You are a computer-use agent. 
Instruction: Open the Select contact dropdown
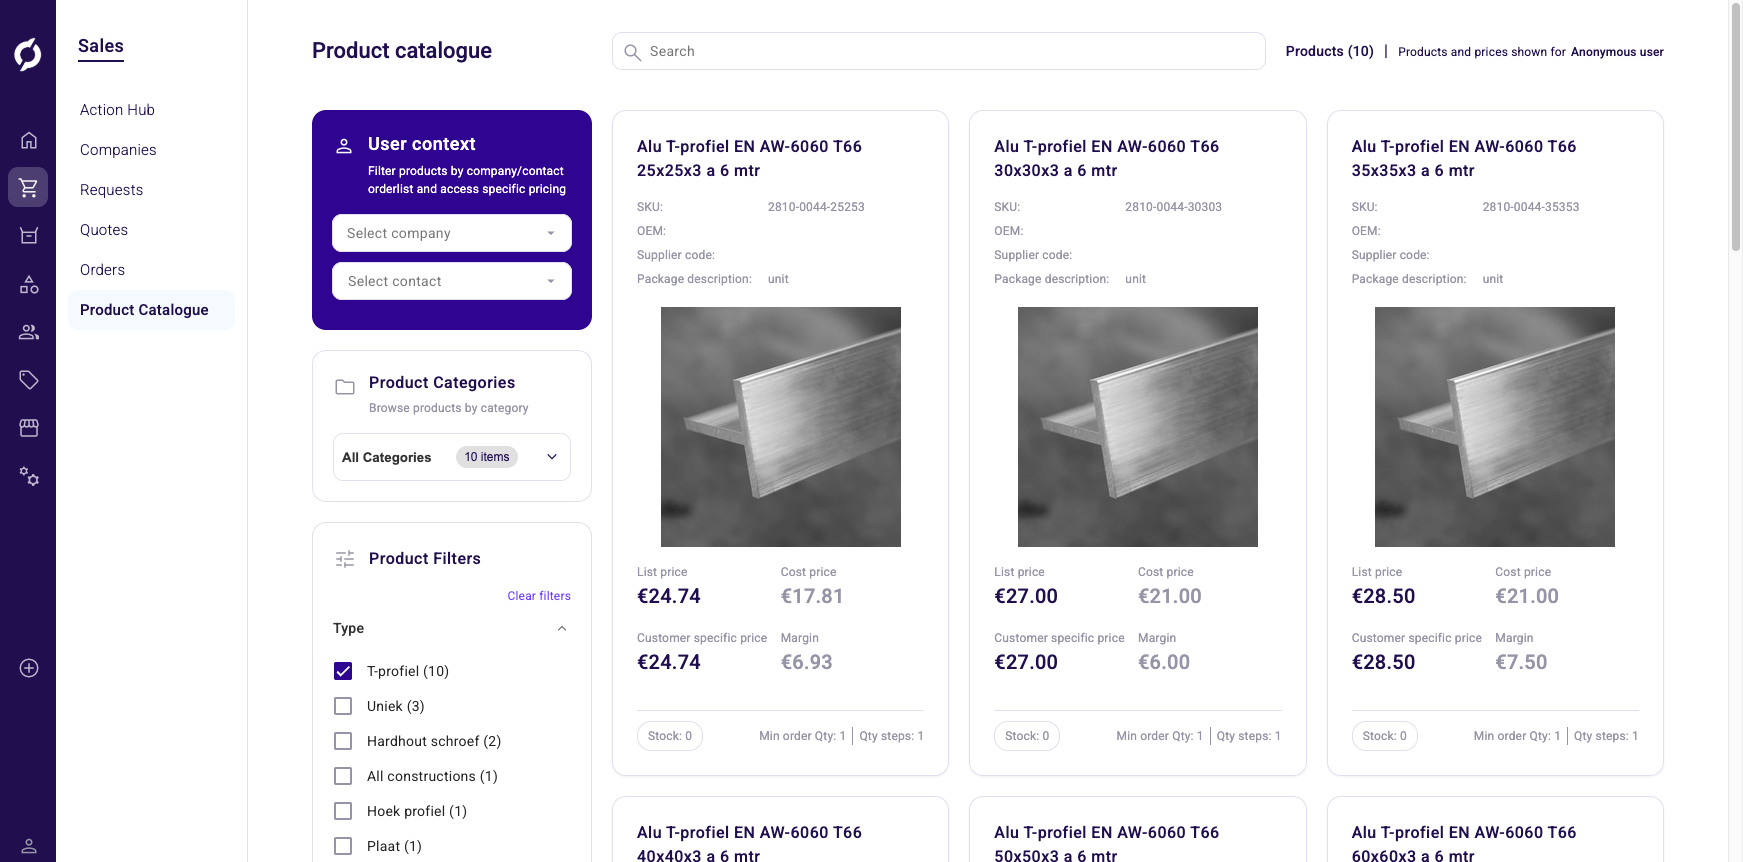point(451,281)
